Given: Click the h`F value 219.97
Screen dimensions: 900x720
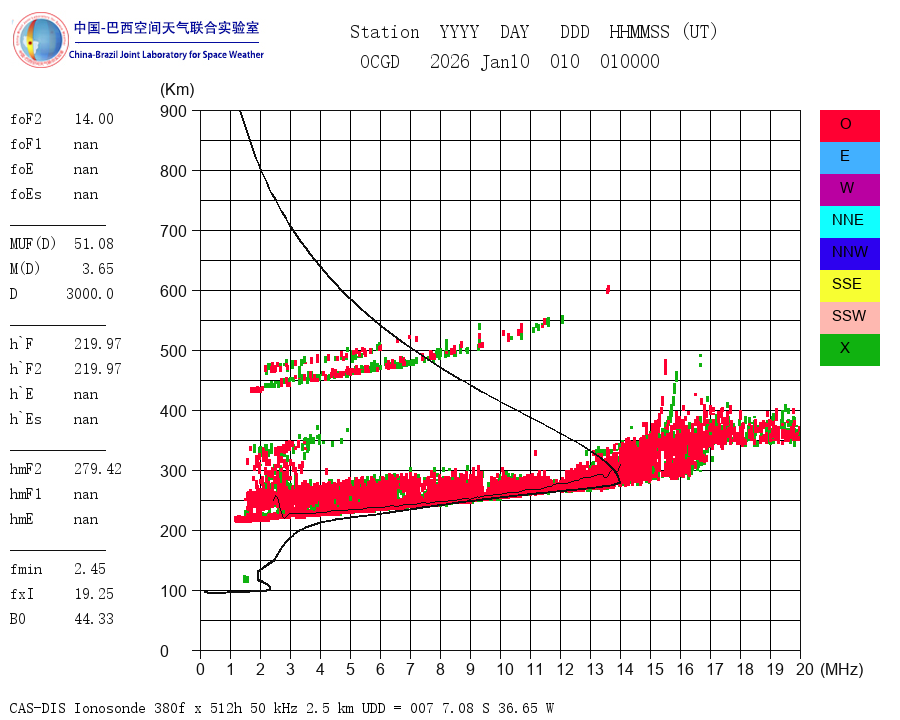Looking at the screenshot, I should pos(98,344).
